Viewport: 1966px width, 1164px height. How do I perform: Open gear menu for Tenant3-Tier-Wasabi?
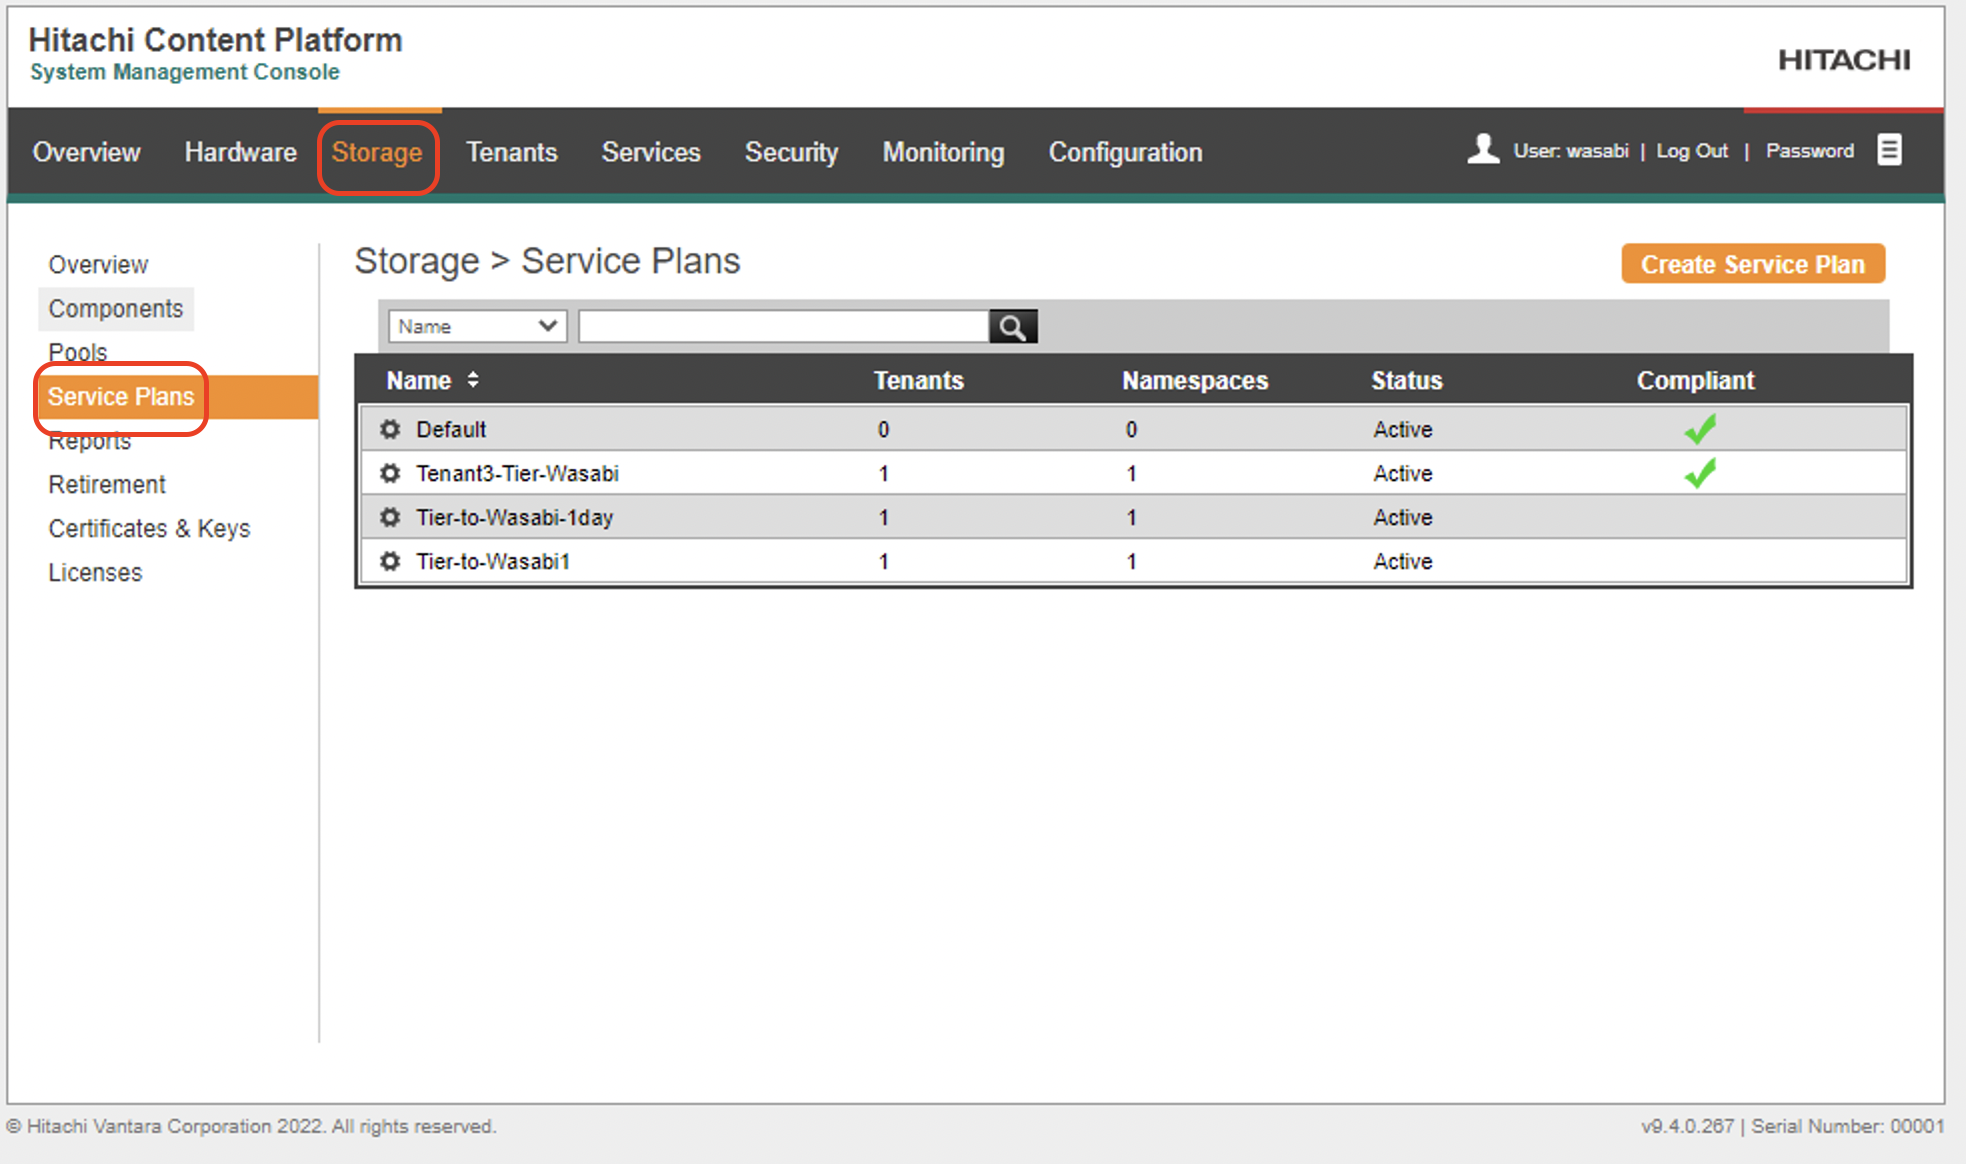click(390, 473)
